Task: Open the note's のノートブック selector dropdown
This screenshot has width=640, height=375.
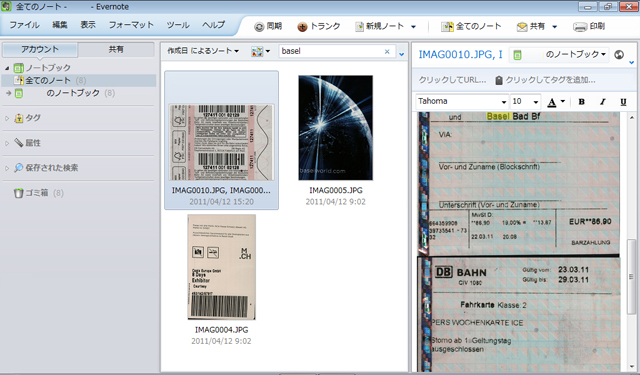Action: coord(559,54)
